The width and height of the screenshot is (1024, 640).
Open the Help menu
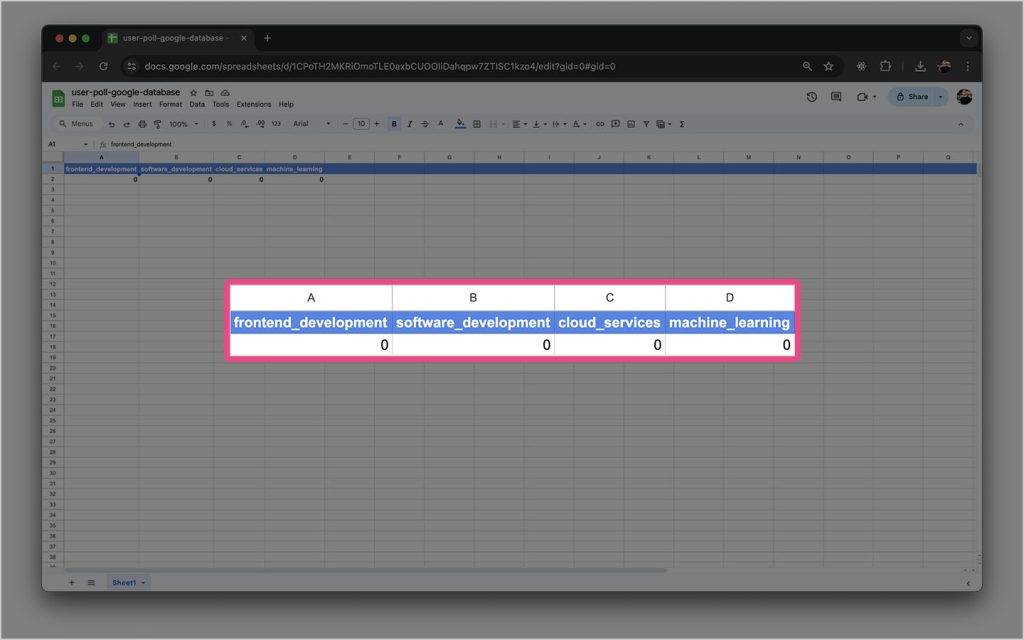pos(286,104)
